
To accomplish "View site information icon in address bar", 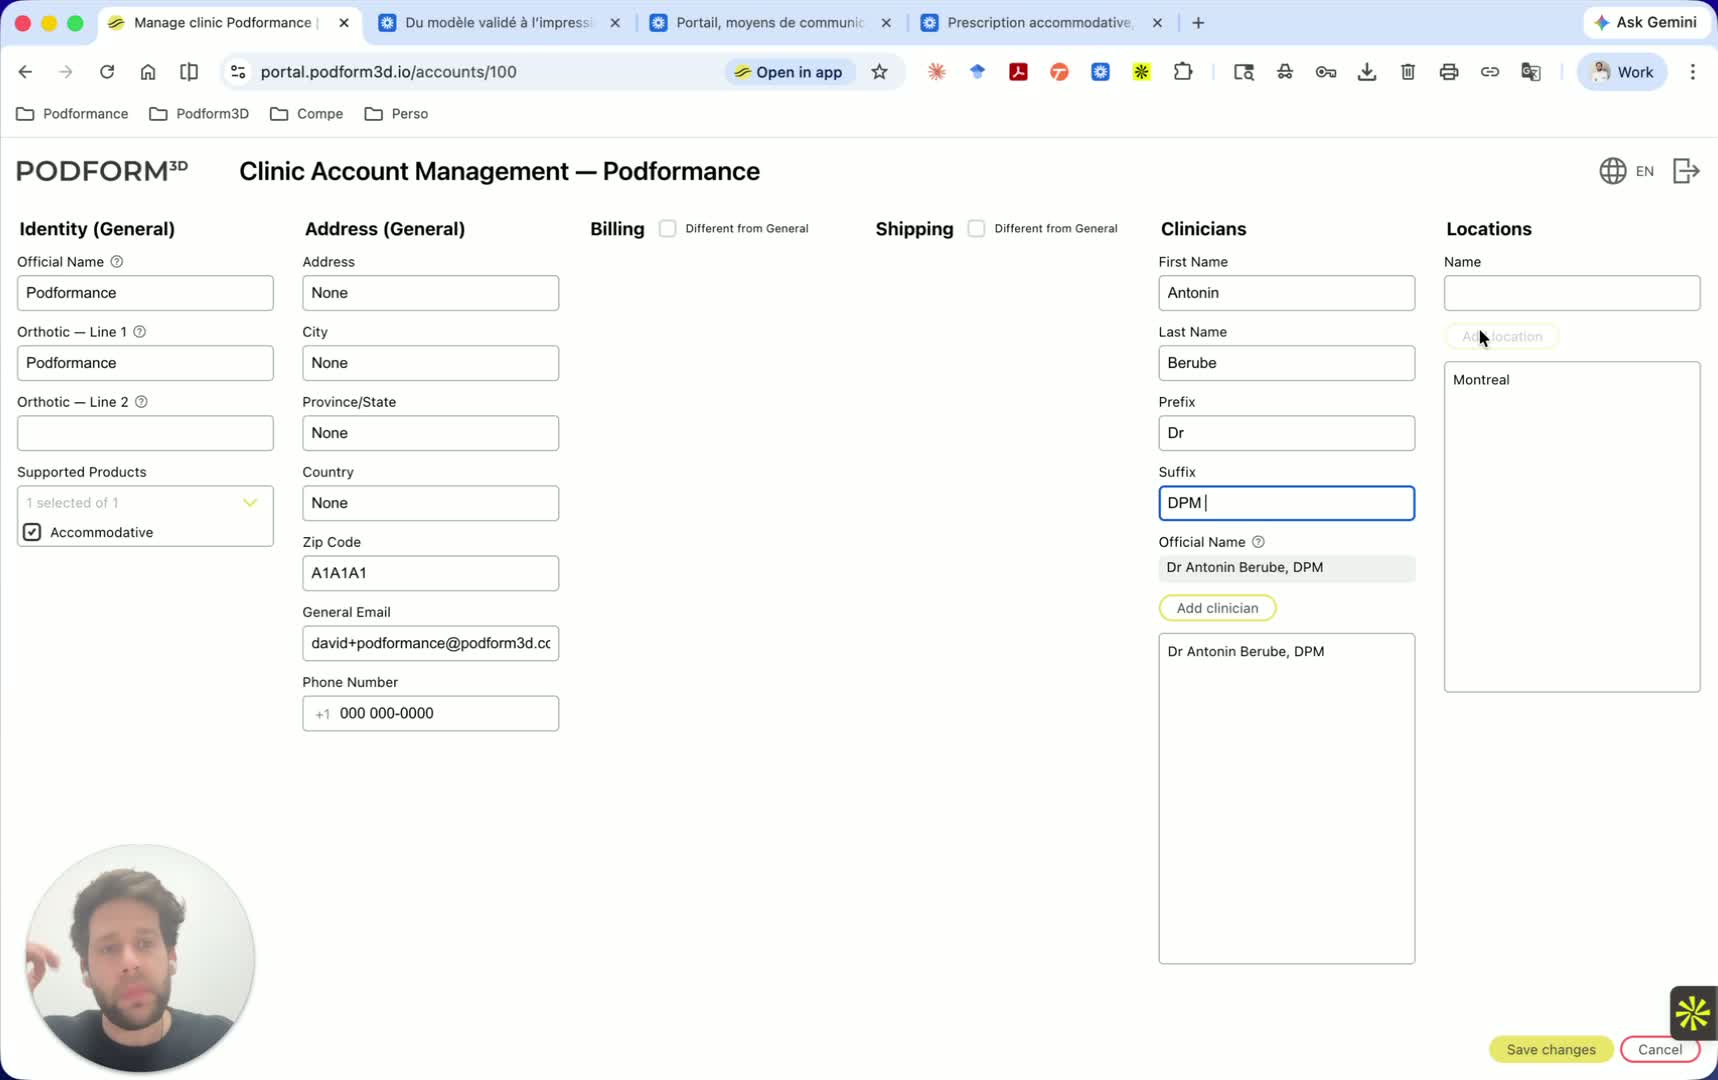I will (x=238, y=72).
